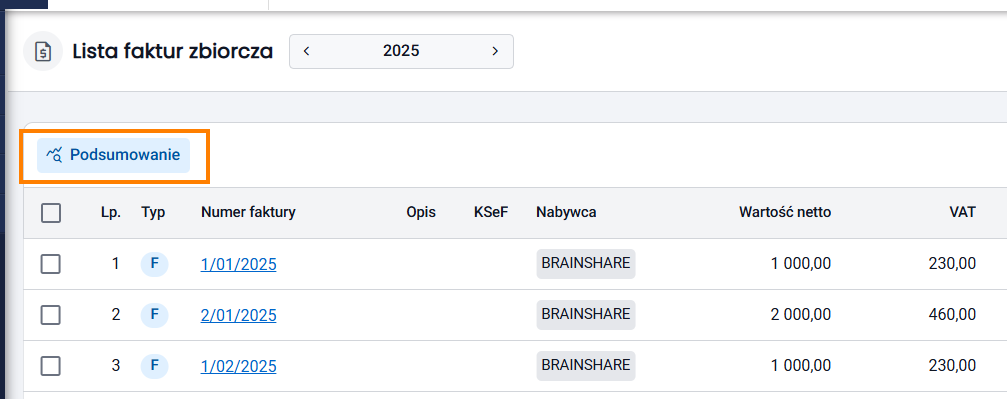Sort by Wartość netto column header
1007x399 pixels.
tap(785, 212)
